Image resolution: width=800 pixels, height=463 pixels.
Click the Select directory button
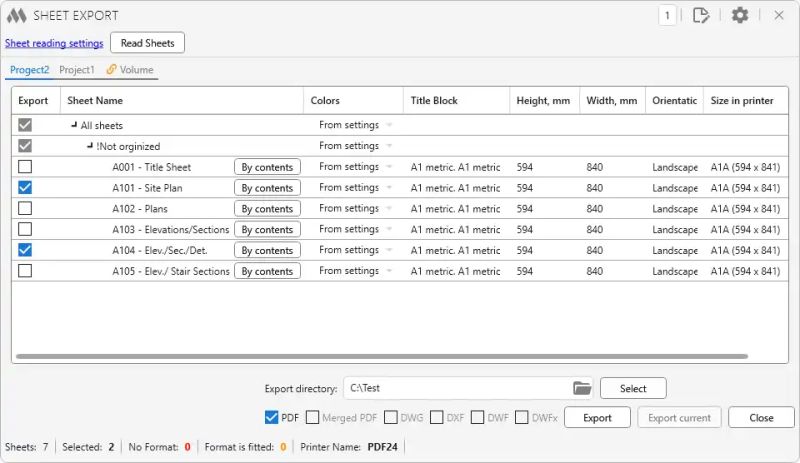click(x=633, y=388)
